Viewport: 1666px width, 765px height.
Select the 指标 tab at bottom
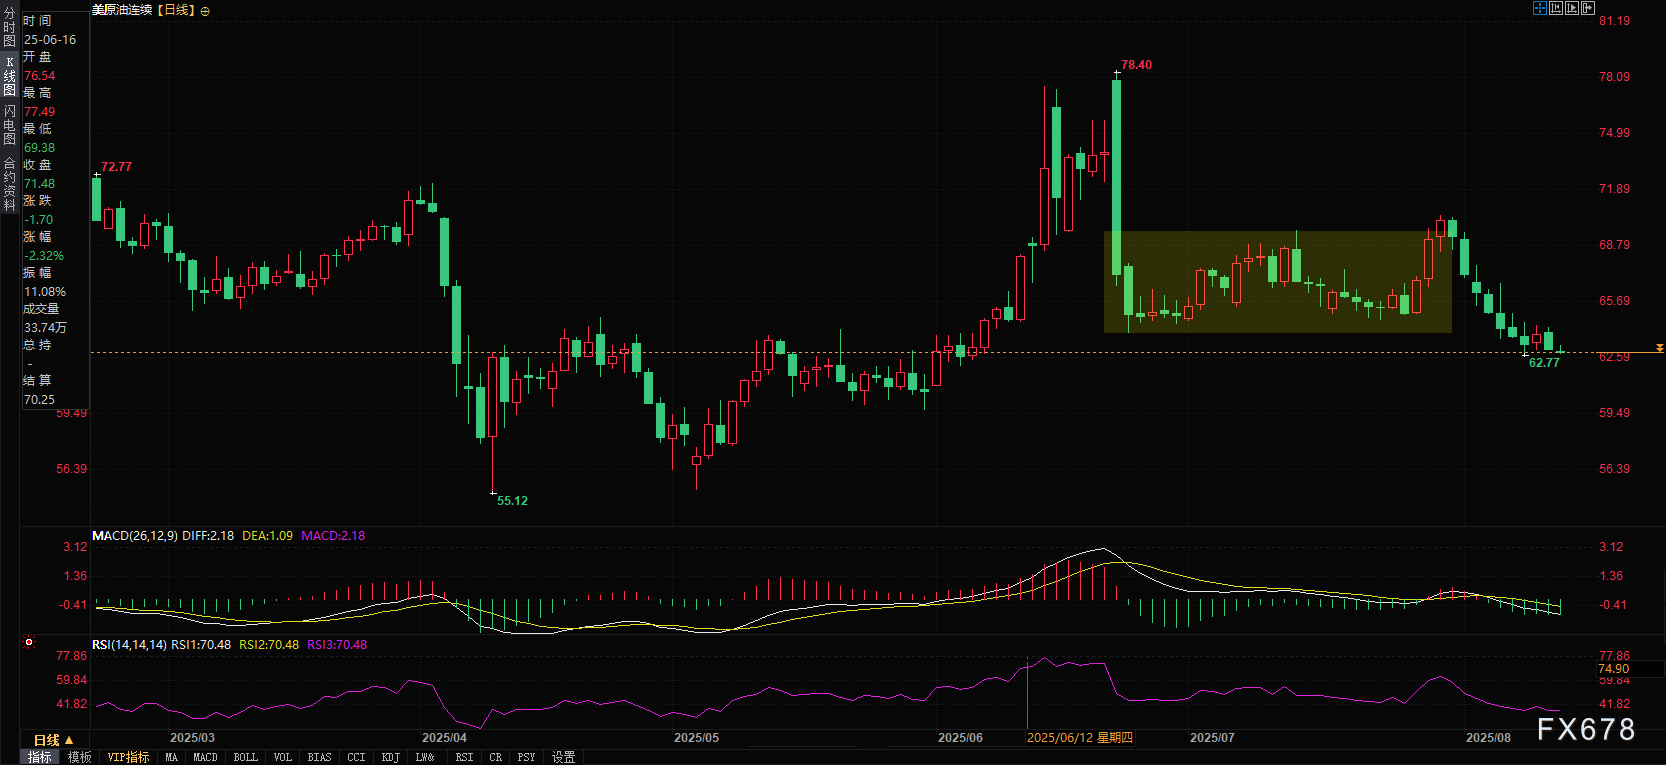[40, 757]
